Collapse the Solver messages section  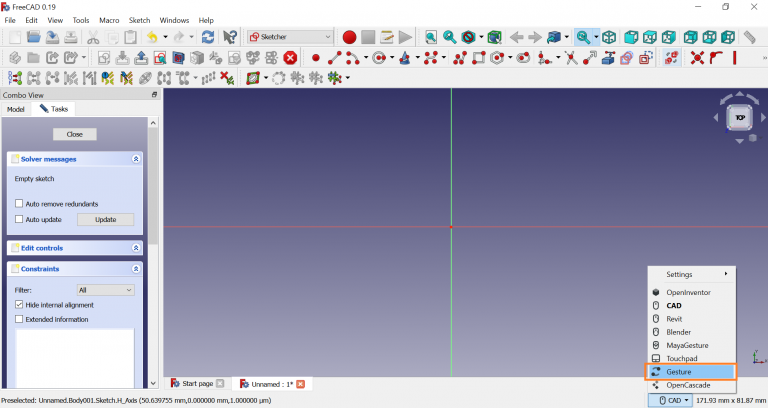pyautogui.click(x=136, y=159)
